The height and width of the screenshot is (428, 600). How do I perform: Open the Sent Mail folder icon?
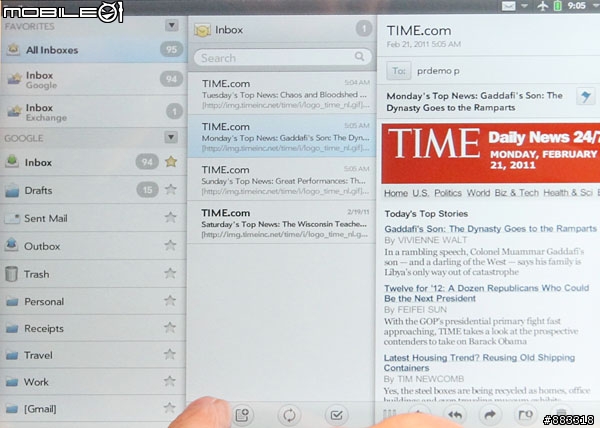click(12, 218)
